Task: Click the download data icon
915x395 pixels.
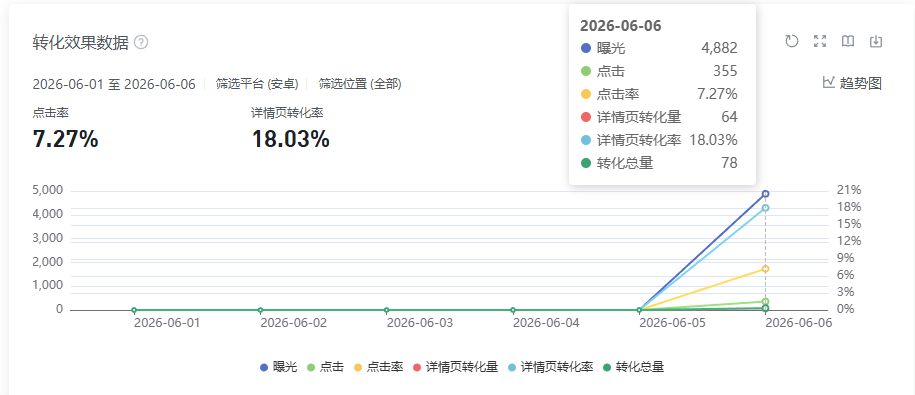Action: pyautogui.click(x=876, y=41)
